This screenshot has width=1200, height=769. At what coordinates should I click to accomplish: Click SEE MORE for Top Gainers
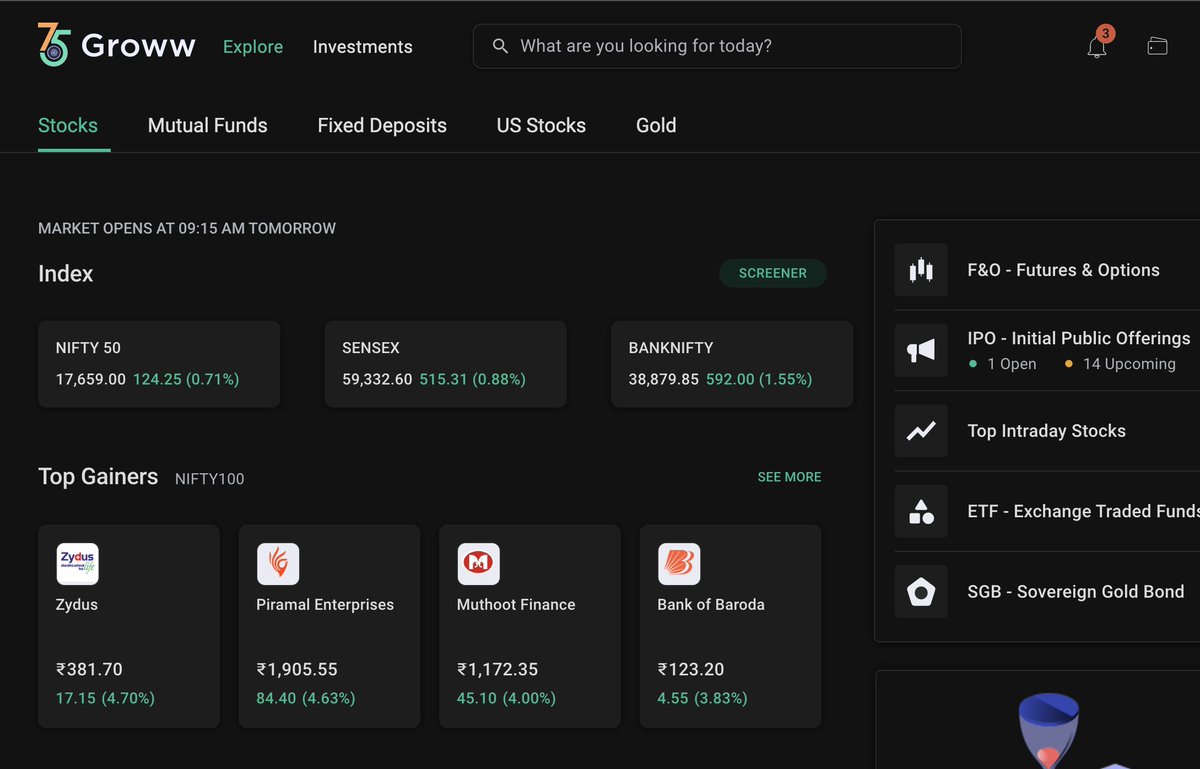click(789, 477)
